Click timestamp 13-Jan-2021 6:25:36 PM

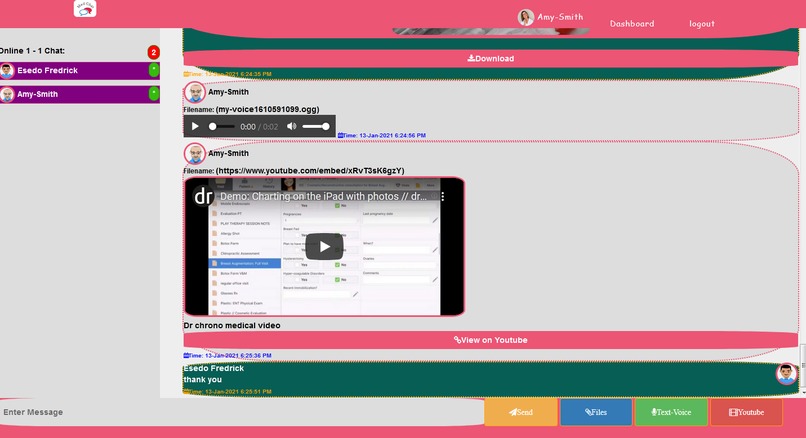pyautogui.click(x=227, y=355)
